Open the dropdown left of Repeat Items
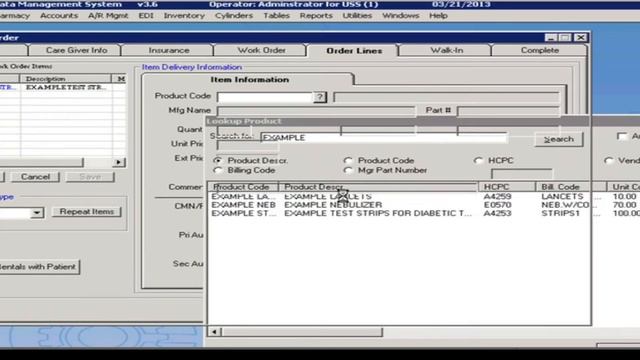The width and height of the screenshot is (640, 360). 37,213
